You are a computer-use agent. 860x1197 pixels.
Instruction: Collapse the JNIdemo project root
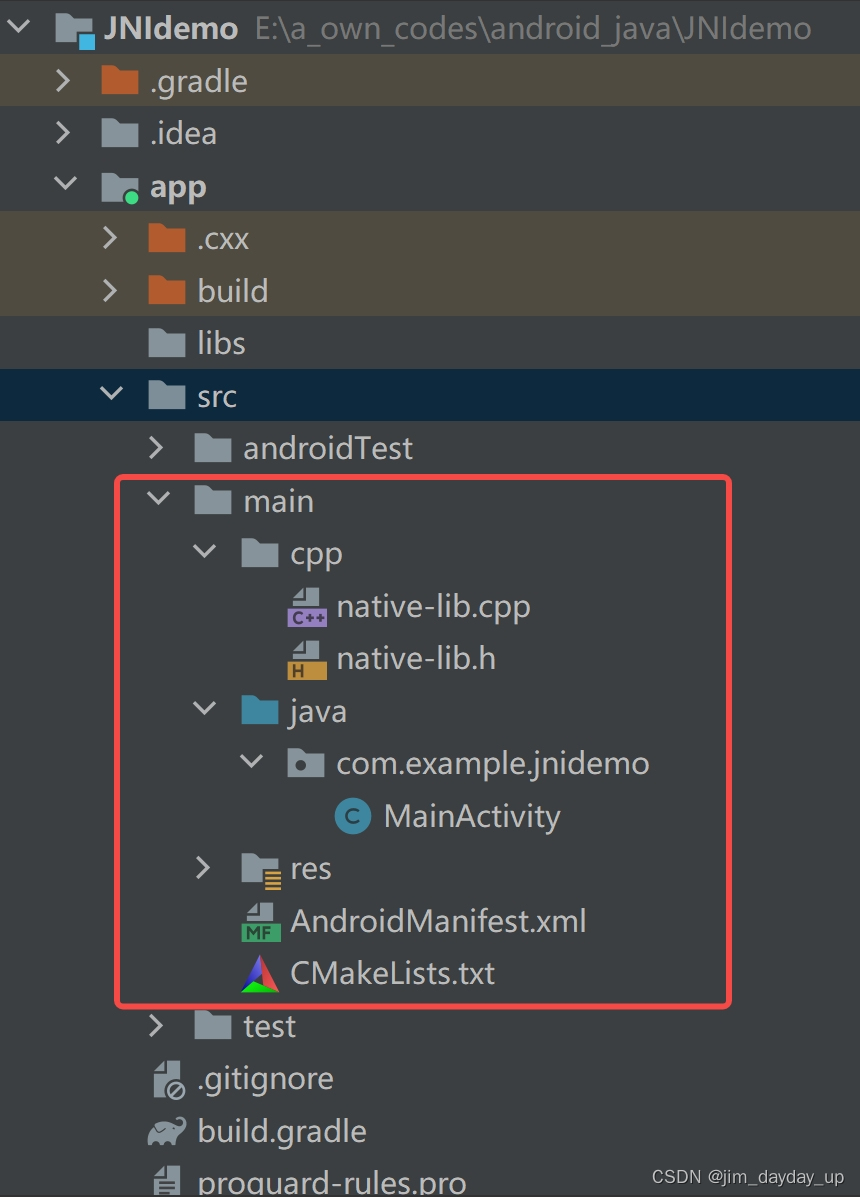point(18,27)
